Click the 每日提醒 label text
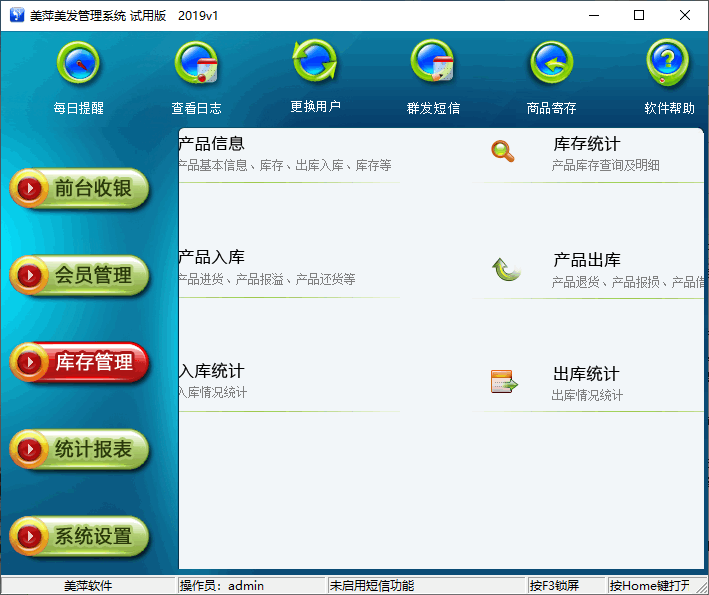Image resolution: width=709 pixels, height=595 pixels. pyautogui.click(x=79, y=108)
